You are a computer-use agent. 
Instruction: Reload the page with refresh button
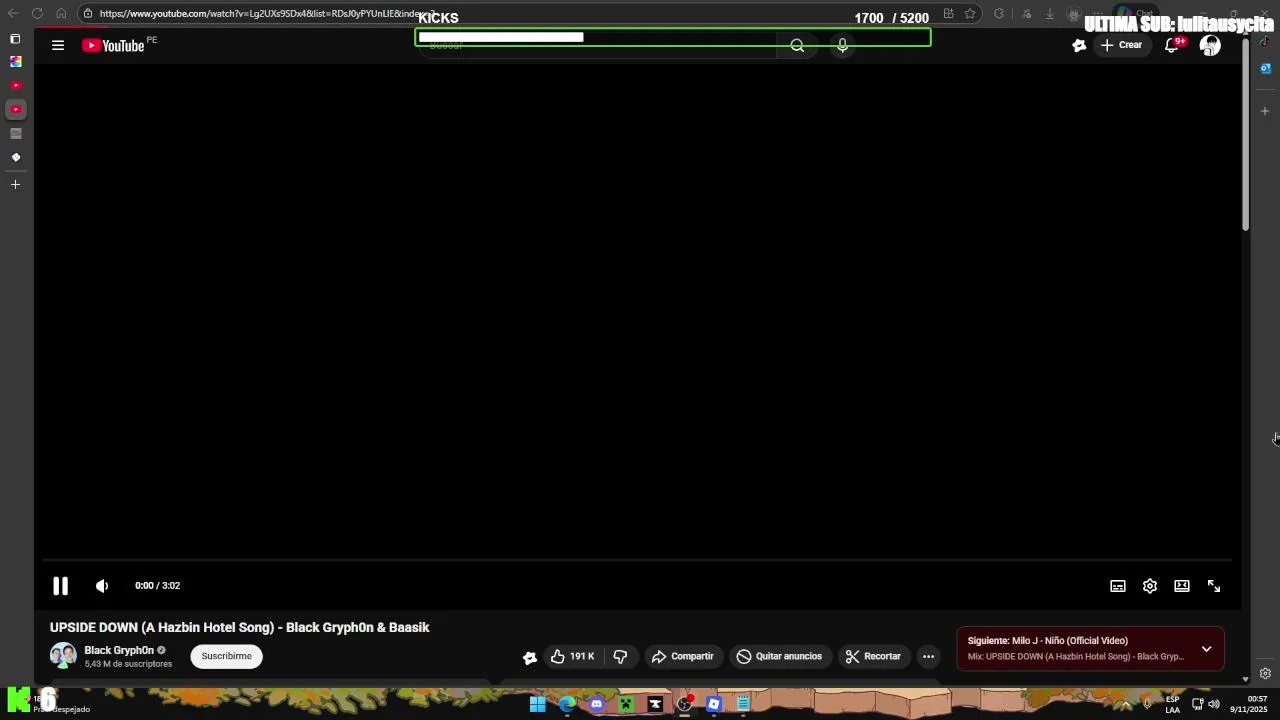point(37,14)
